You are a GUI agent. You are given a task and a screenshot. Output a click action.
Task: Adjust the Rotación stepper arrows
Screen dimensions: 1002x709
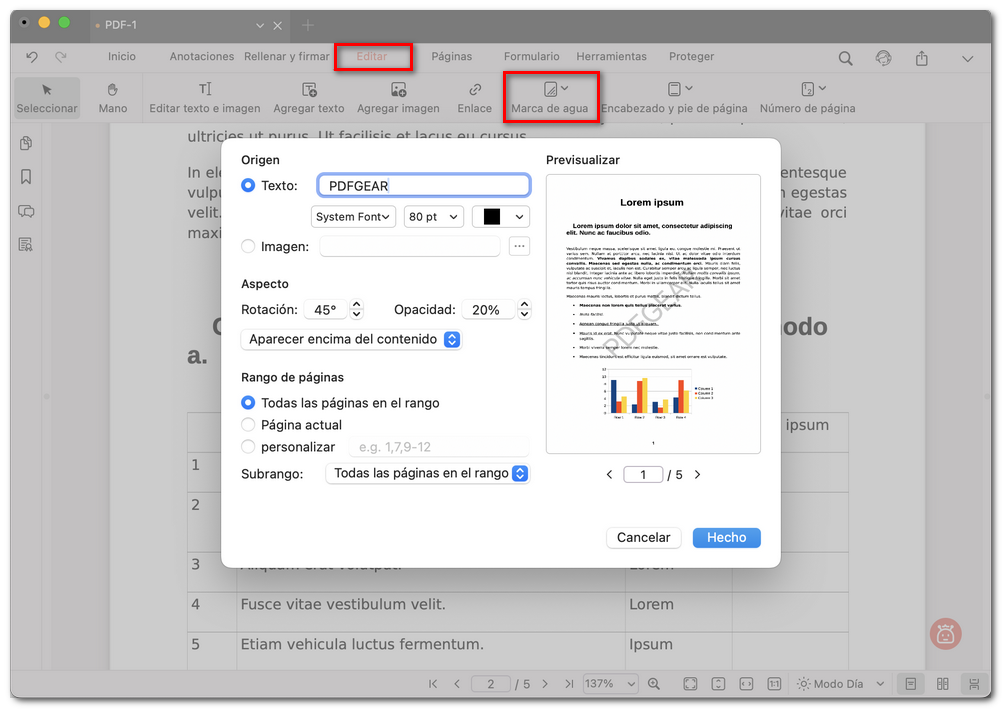(x=357, y=309)
